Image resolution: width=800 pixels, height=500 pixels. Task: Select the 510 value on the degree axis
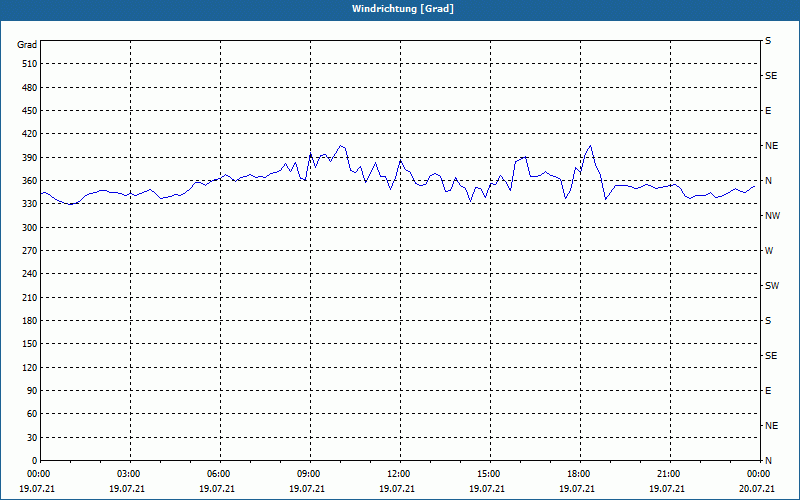[x=30, y=64]
